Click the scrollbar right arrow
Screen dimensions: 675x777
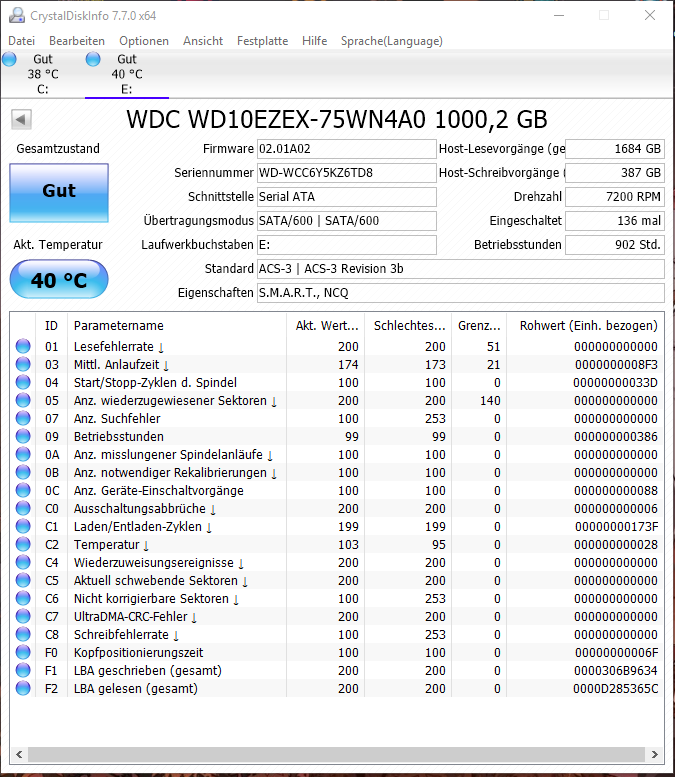(655, 754)
